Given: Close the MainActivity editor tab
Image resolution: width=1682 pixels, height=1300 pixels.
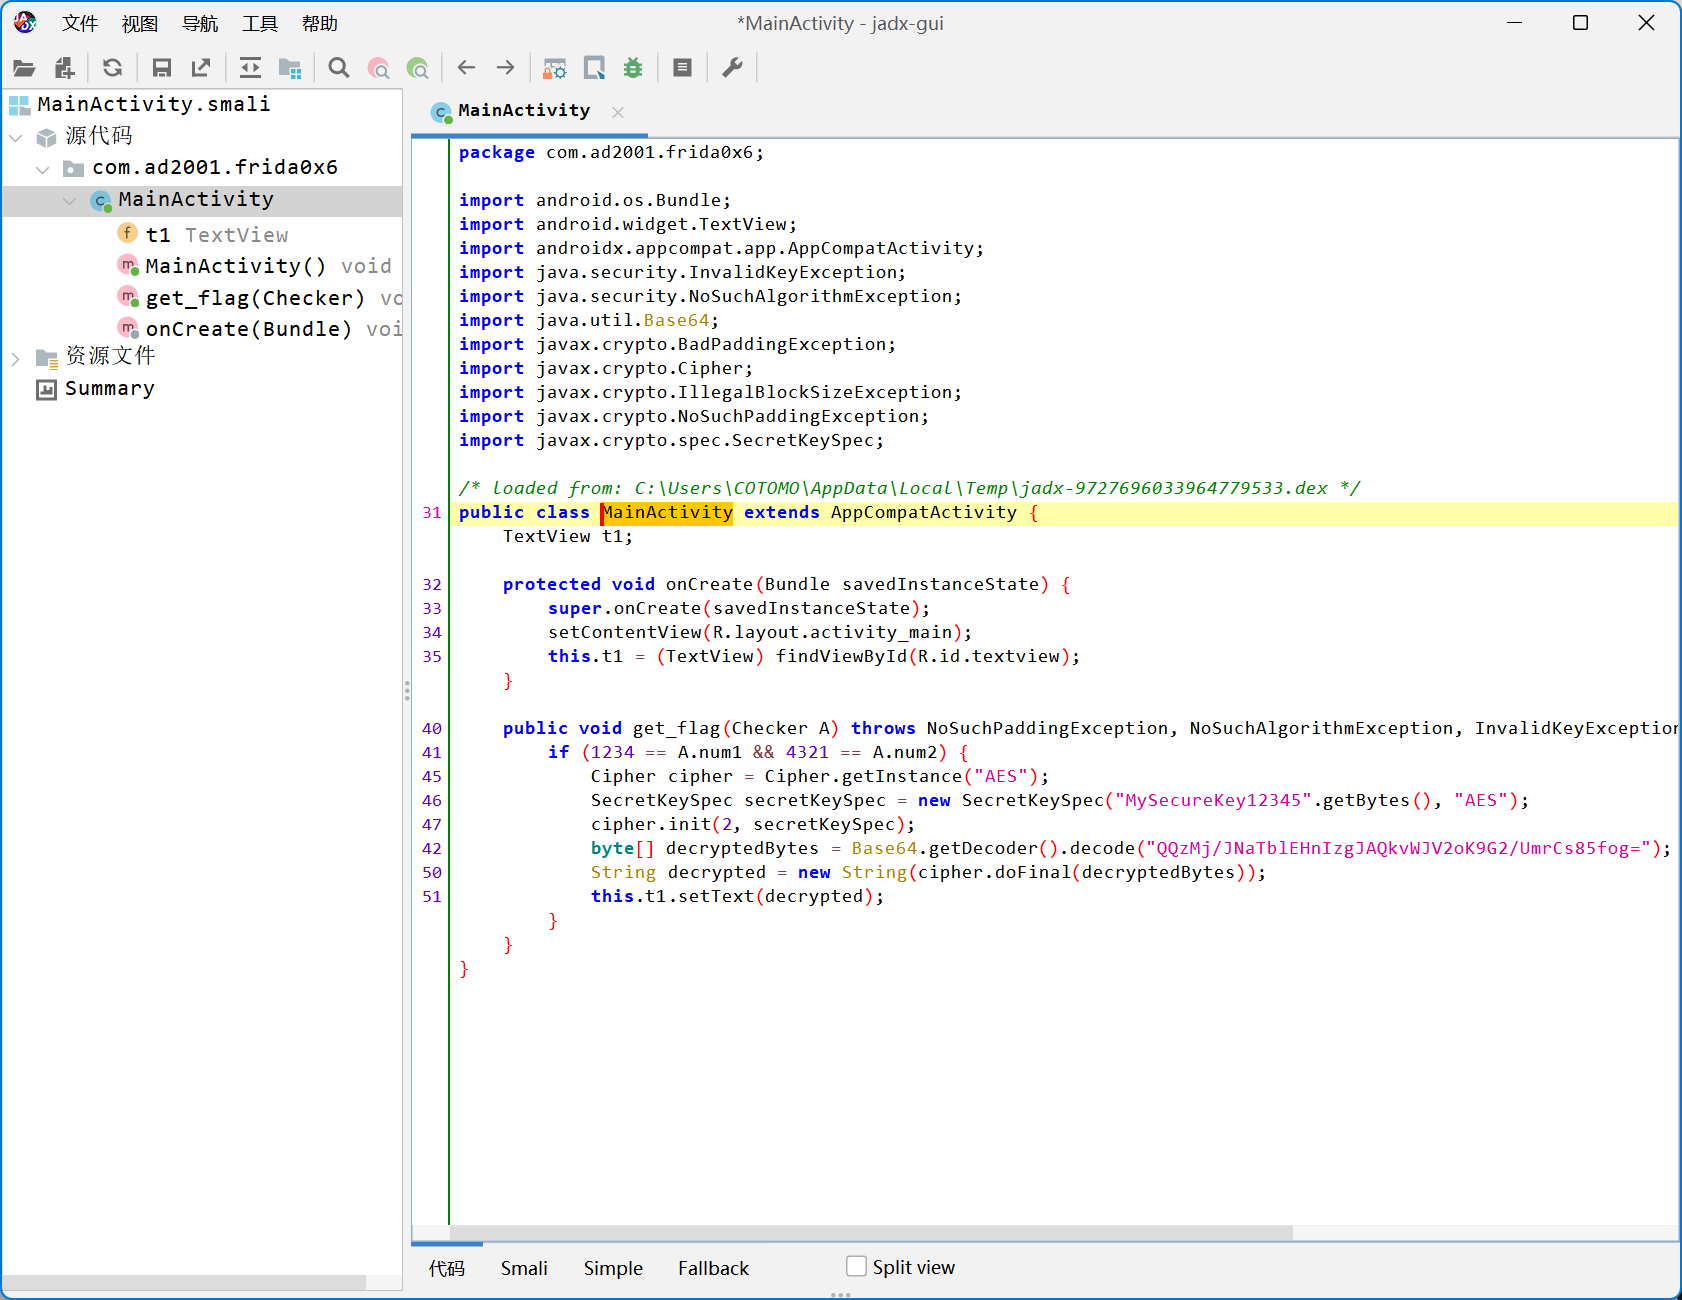Looking at the screenshot, I should click(x=618, y=112).
